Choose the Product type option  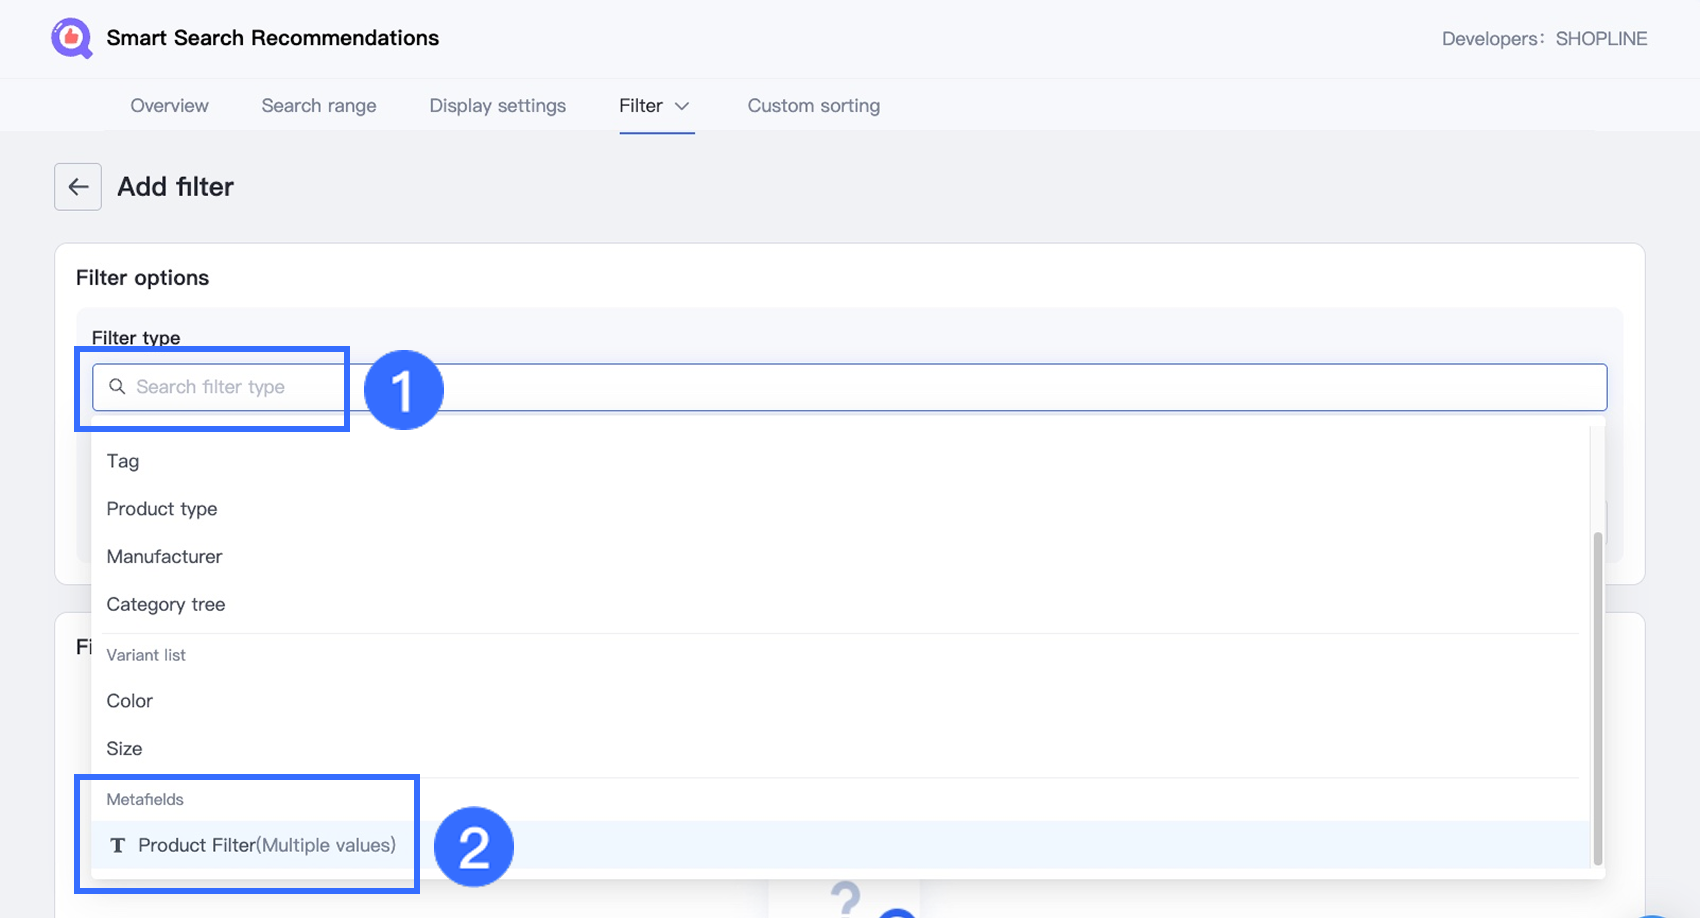point(162,509)
